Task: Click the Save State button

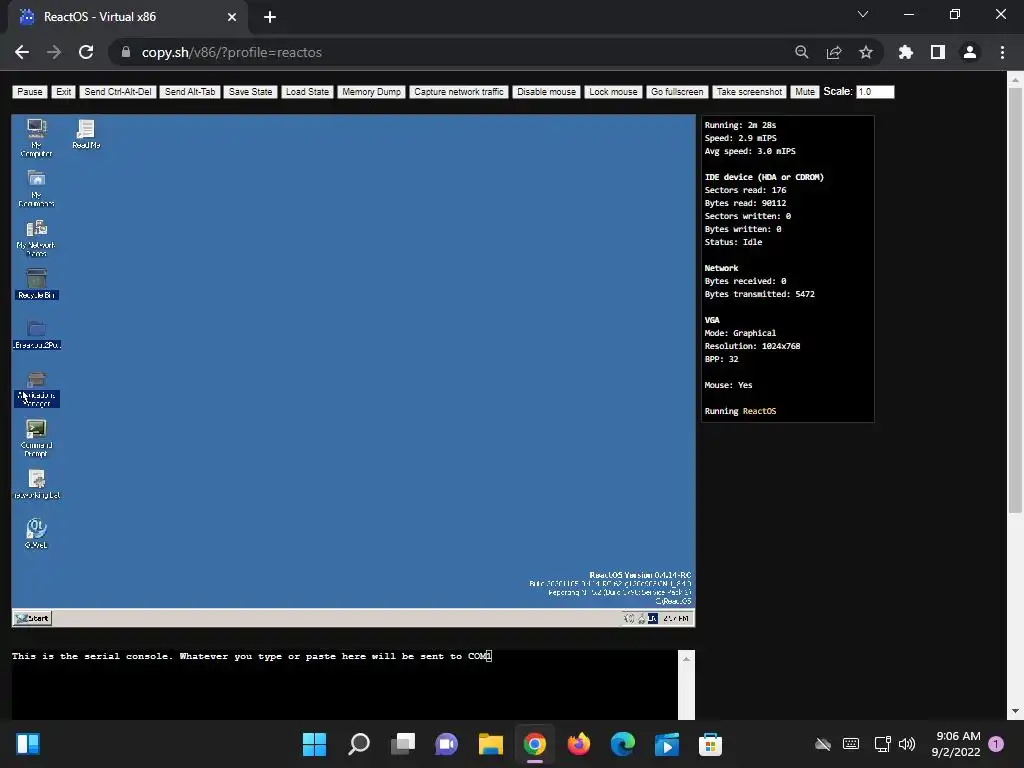Action: 250,92
